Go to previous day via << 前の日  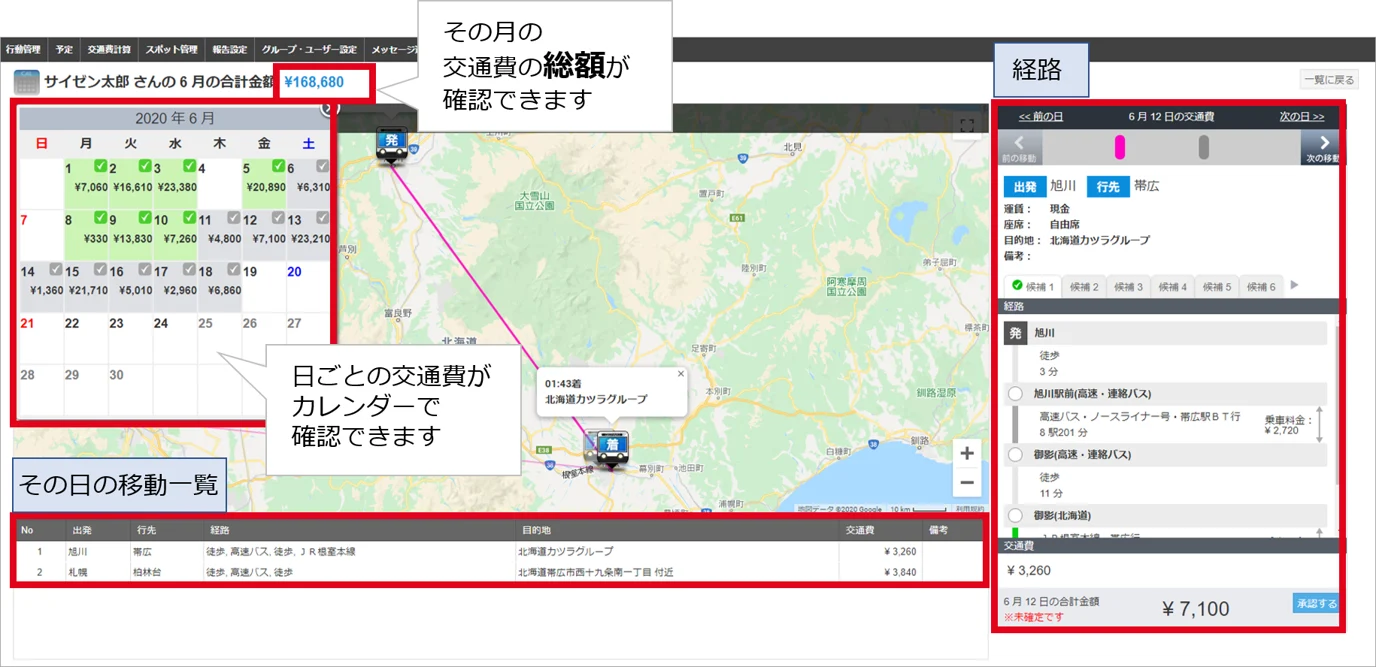[1041, 117]
